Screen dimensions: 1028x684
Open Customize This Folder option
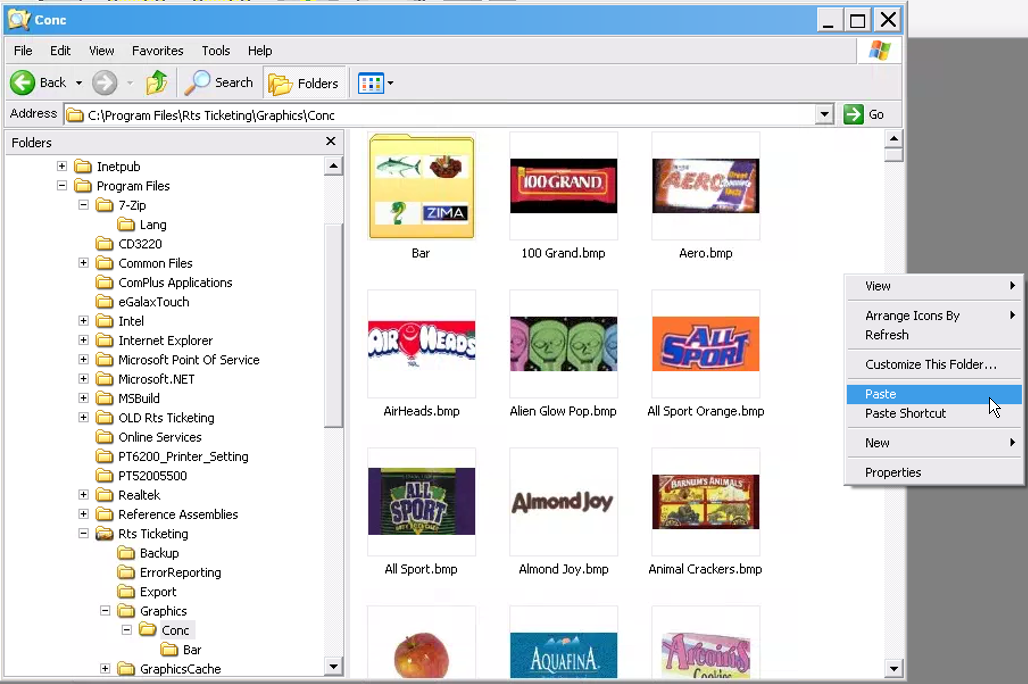click(934, 364)
